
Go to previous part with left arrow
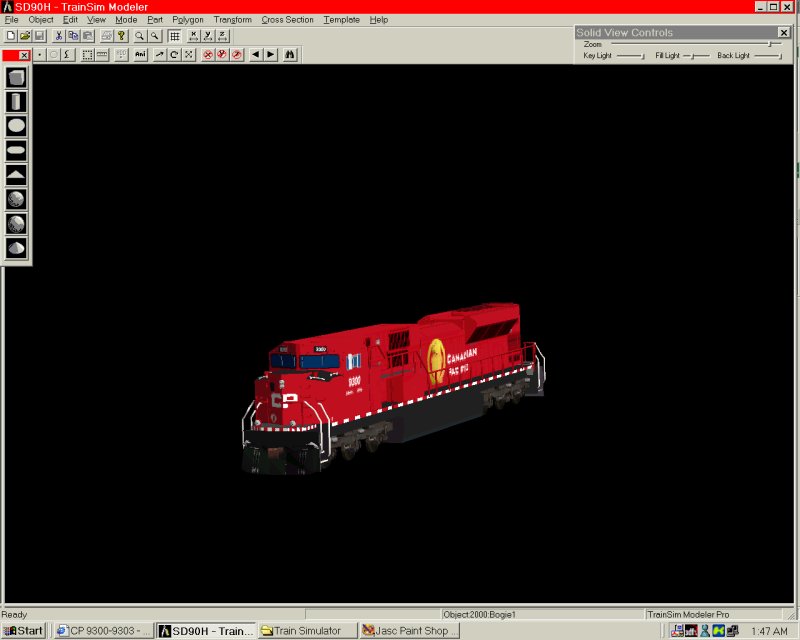pos(256,55)
